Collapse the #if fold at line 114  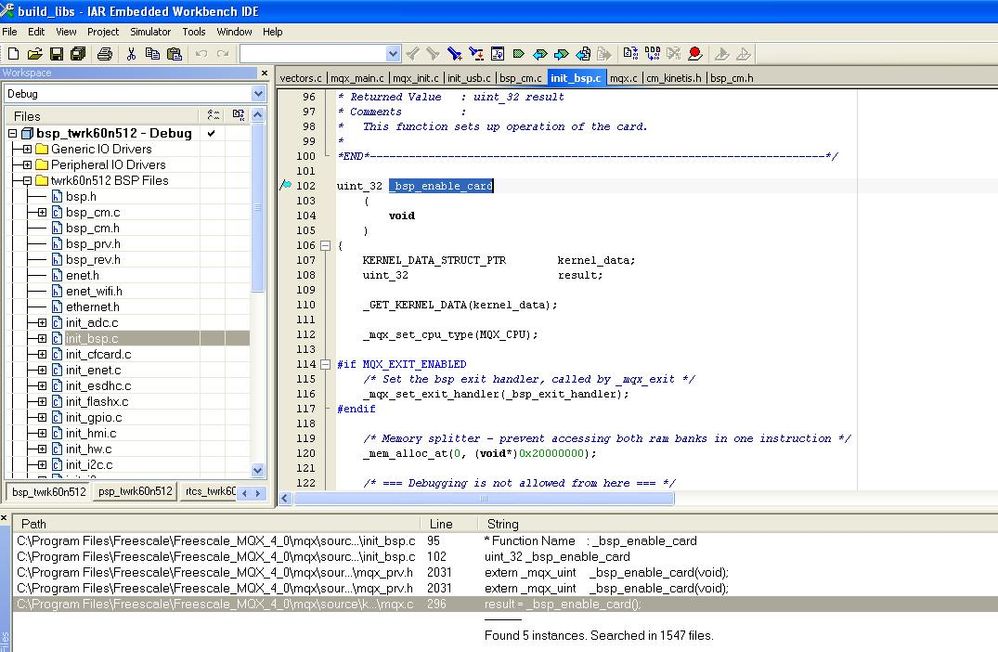tap(325, 364)
